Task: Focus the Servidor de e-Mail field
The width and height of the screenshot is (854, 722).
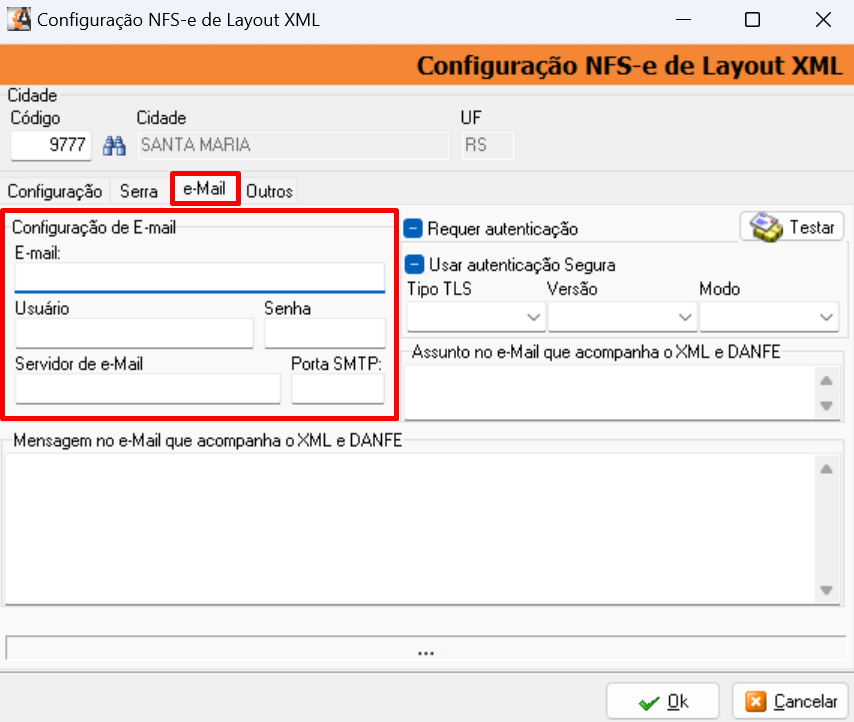Action: tap(148, 389)
